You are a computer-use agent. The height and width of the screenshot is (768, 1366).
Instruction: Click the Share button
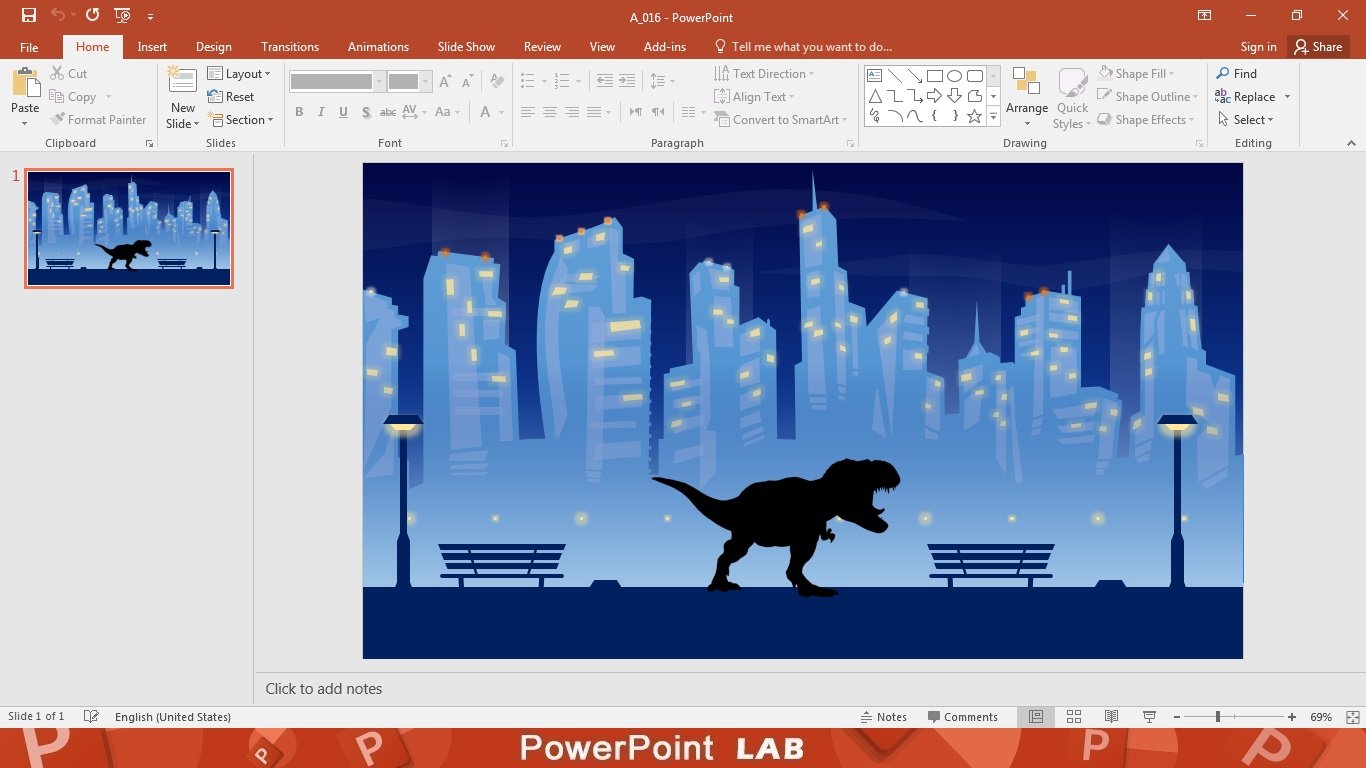point(1316,47)
